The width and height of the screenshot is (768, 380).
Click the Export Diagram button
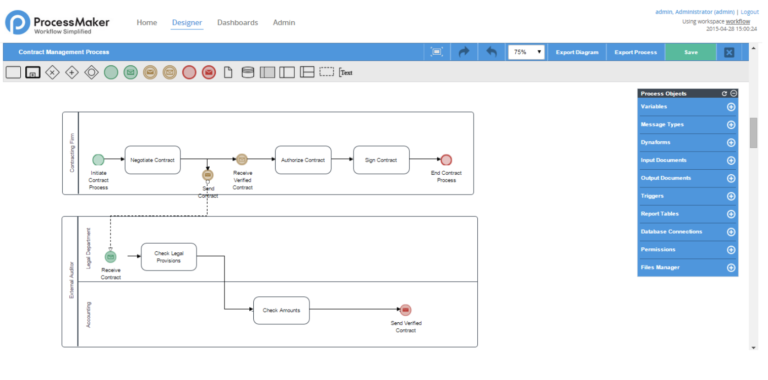(x=577, y=52)
